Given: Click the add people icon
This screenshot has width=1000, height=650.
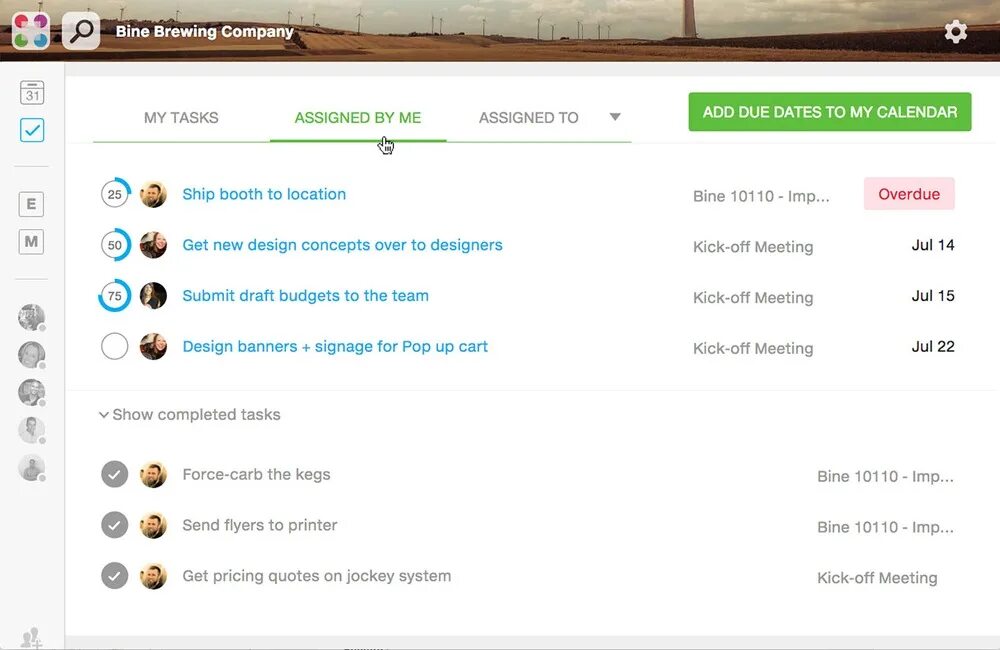Looking at the screenshot, I should [31, 636].
